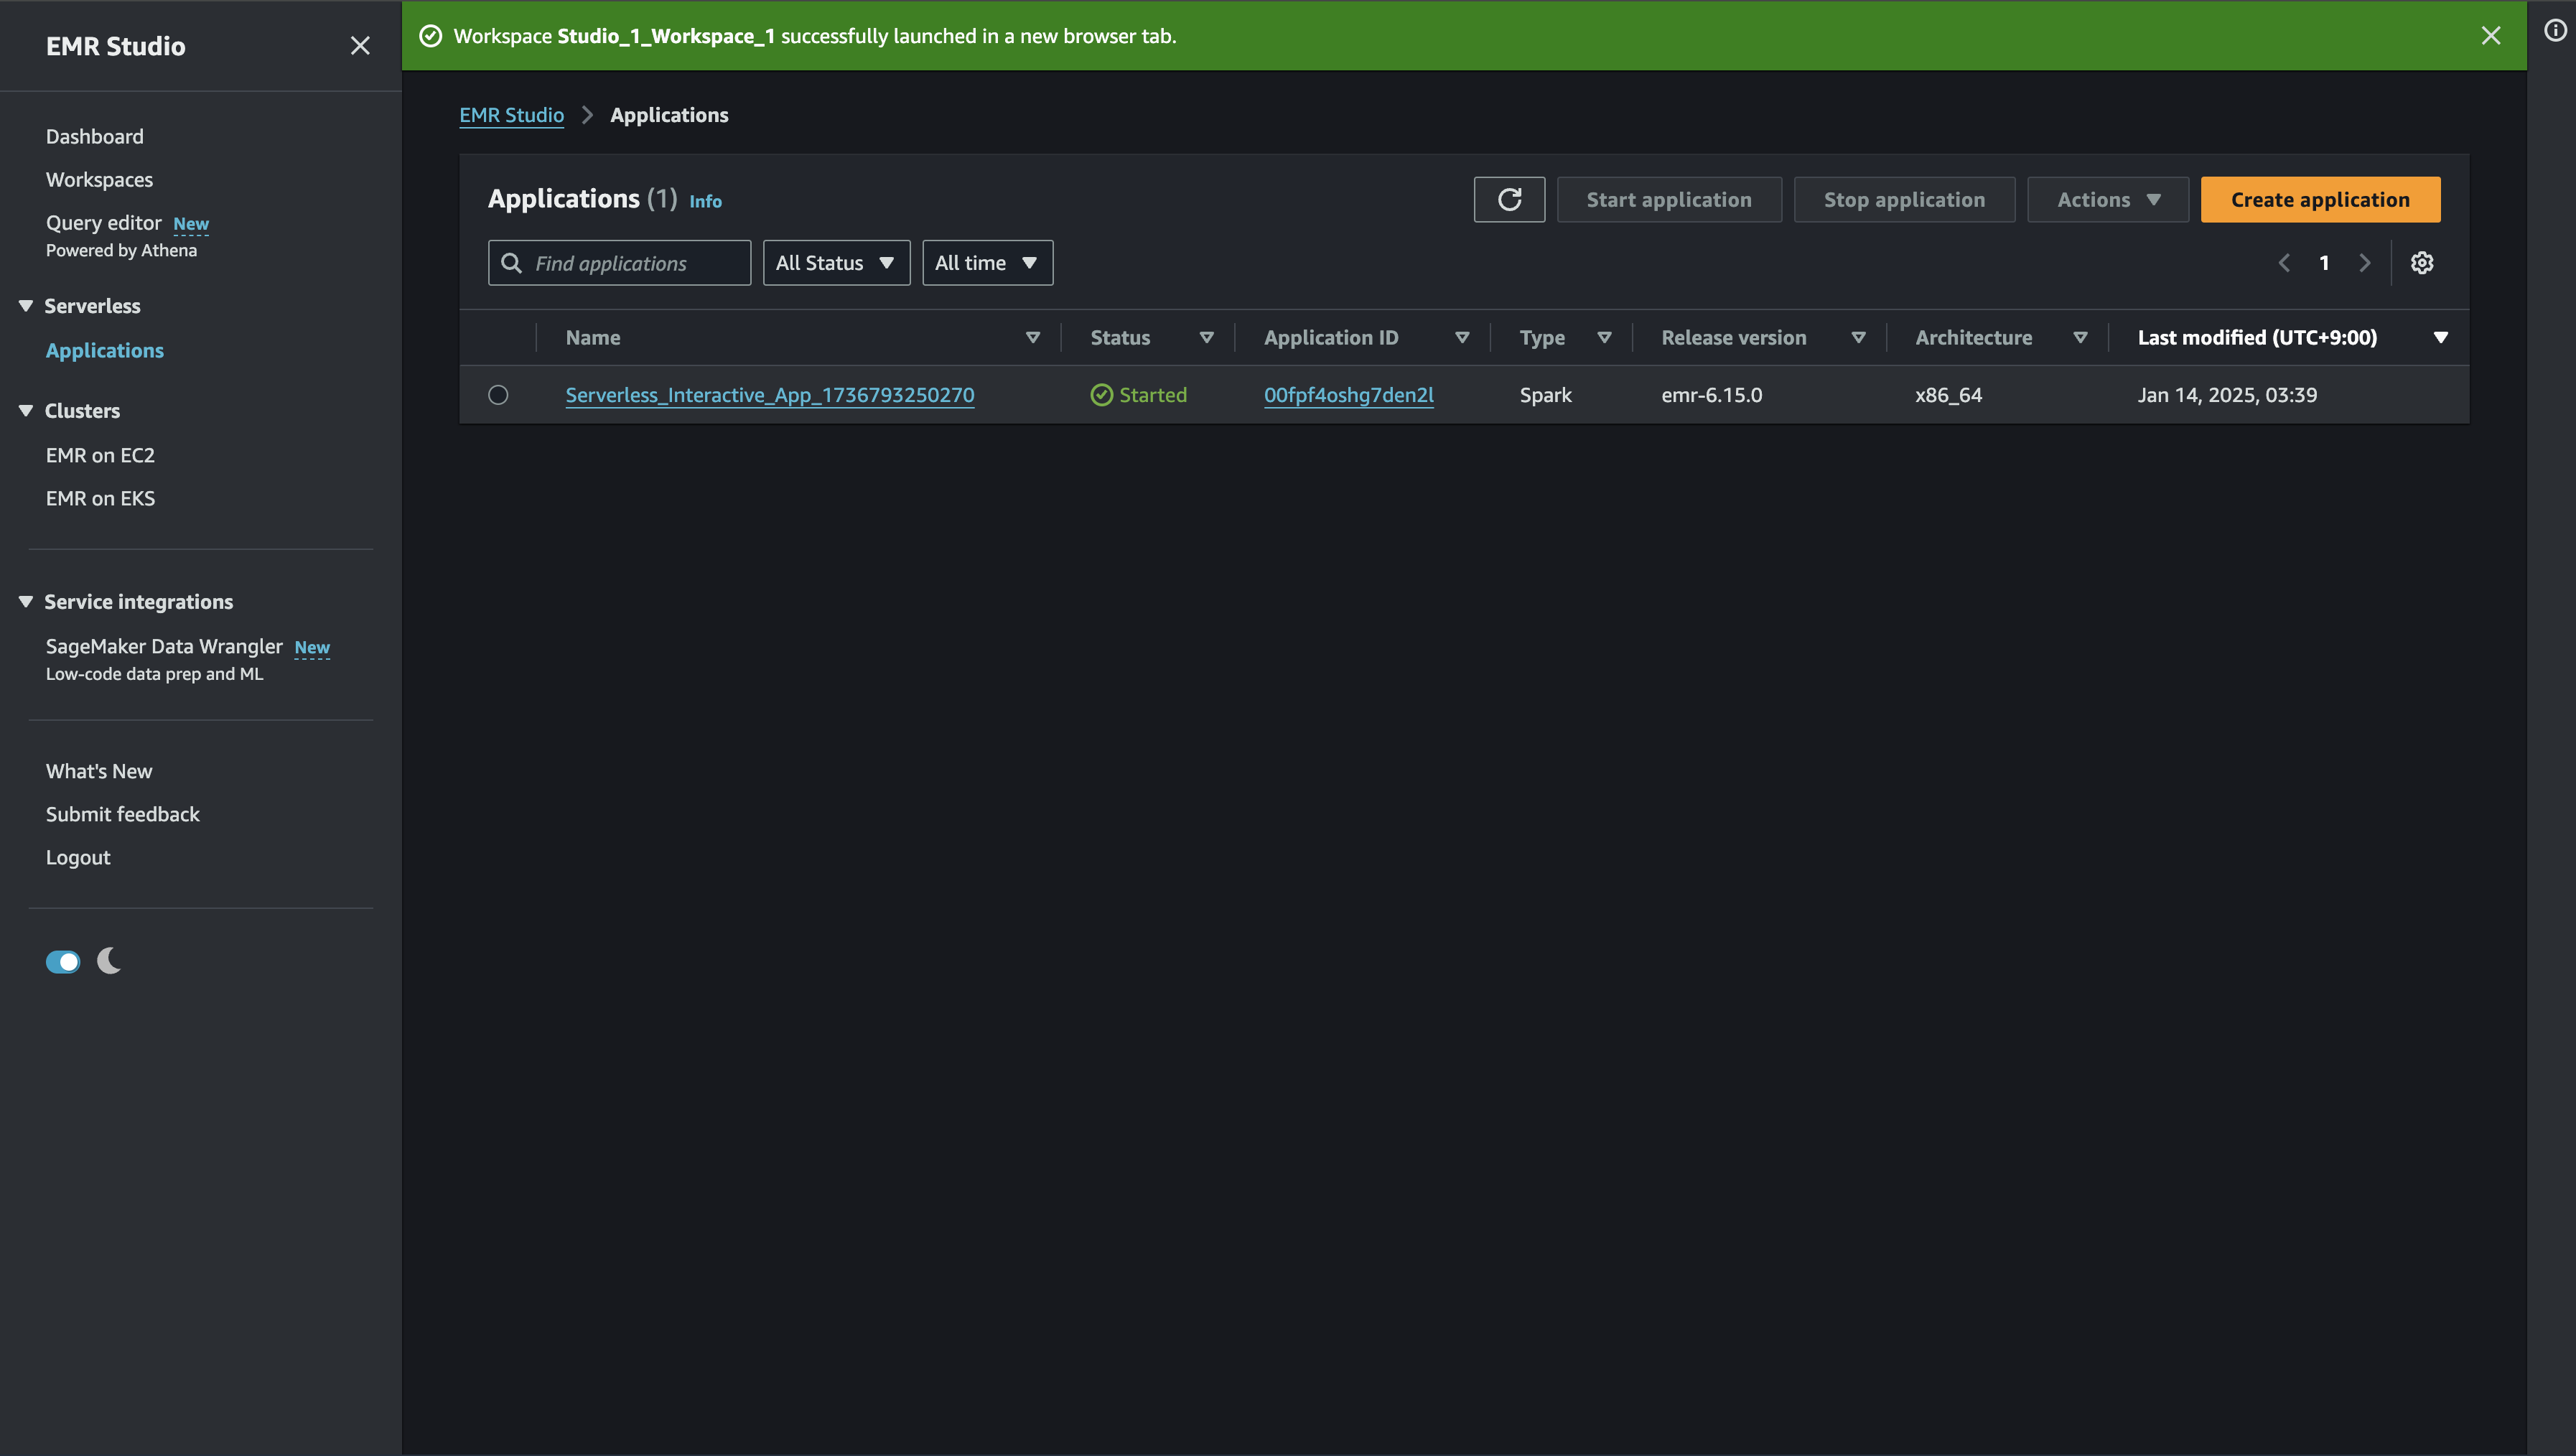Click the Stop application button
The height and width of the screenshot is (1456, 2576).
pyautogui.click(x=1904, y=200)
